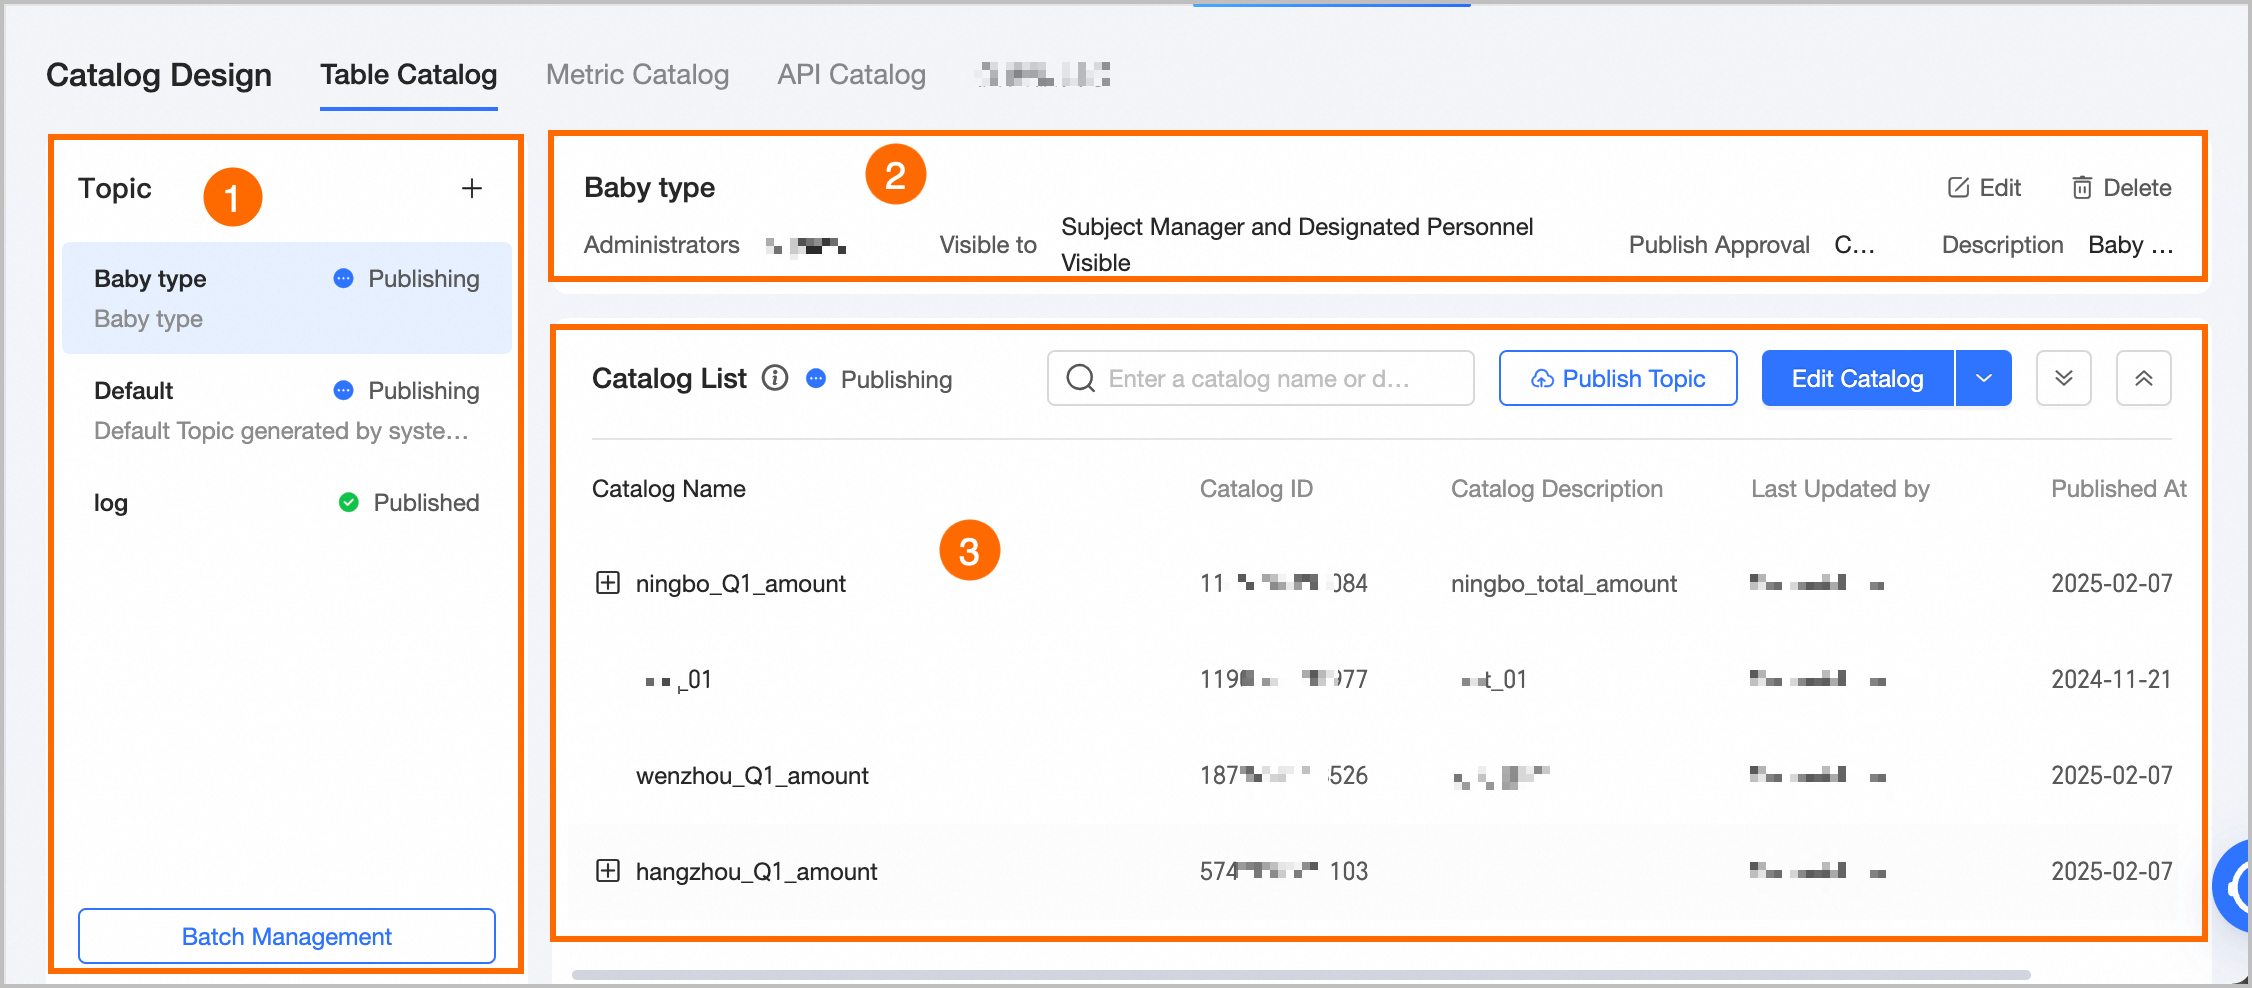Delete the Baby type topic
2252x988 pixels.
[2121, 188]
